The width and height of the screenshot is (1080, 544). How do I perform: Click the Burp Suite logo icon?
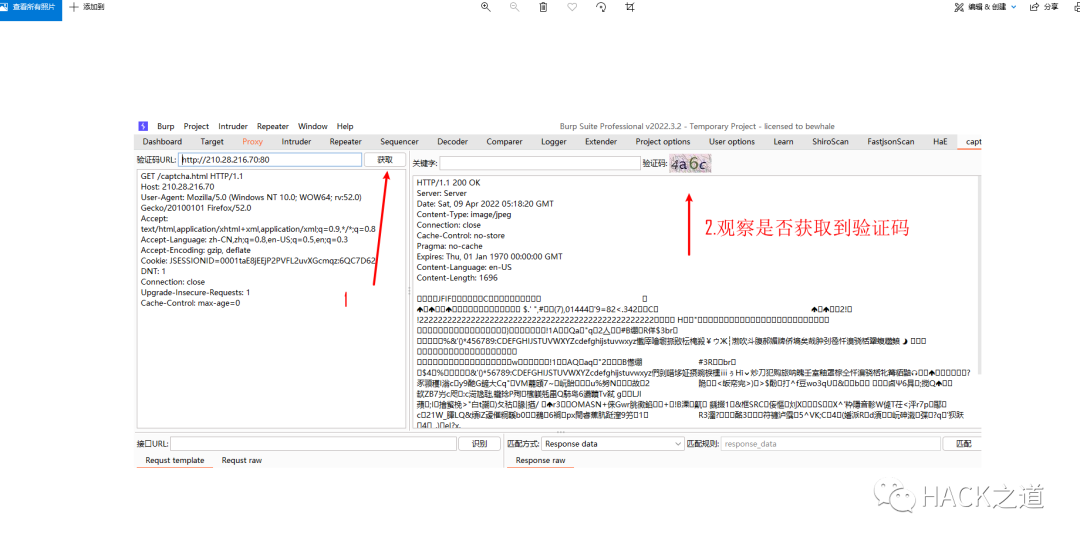[143, 126]
